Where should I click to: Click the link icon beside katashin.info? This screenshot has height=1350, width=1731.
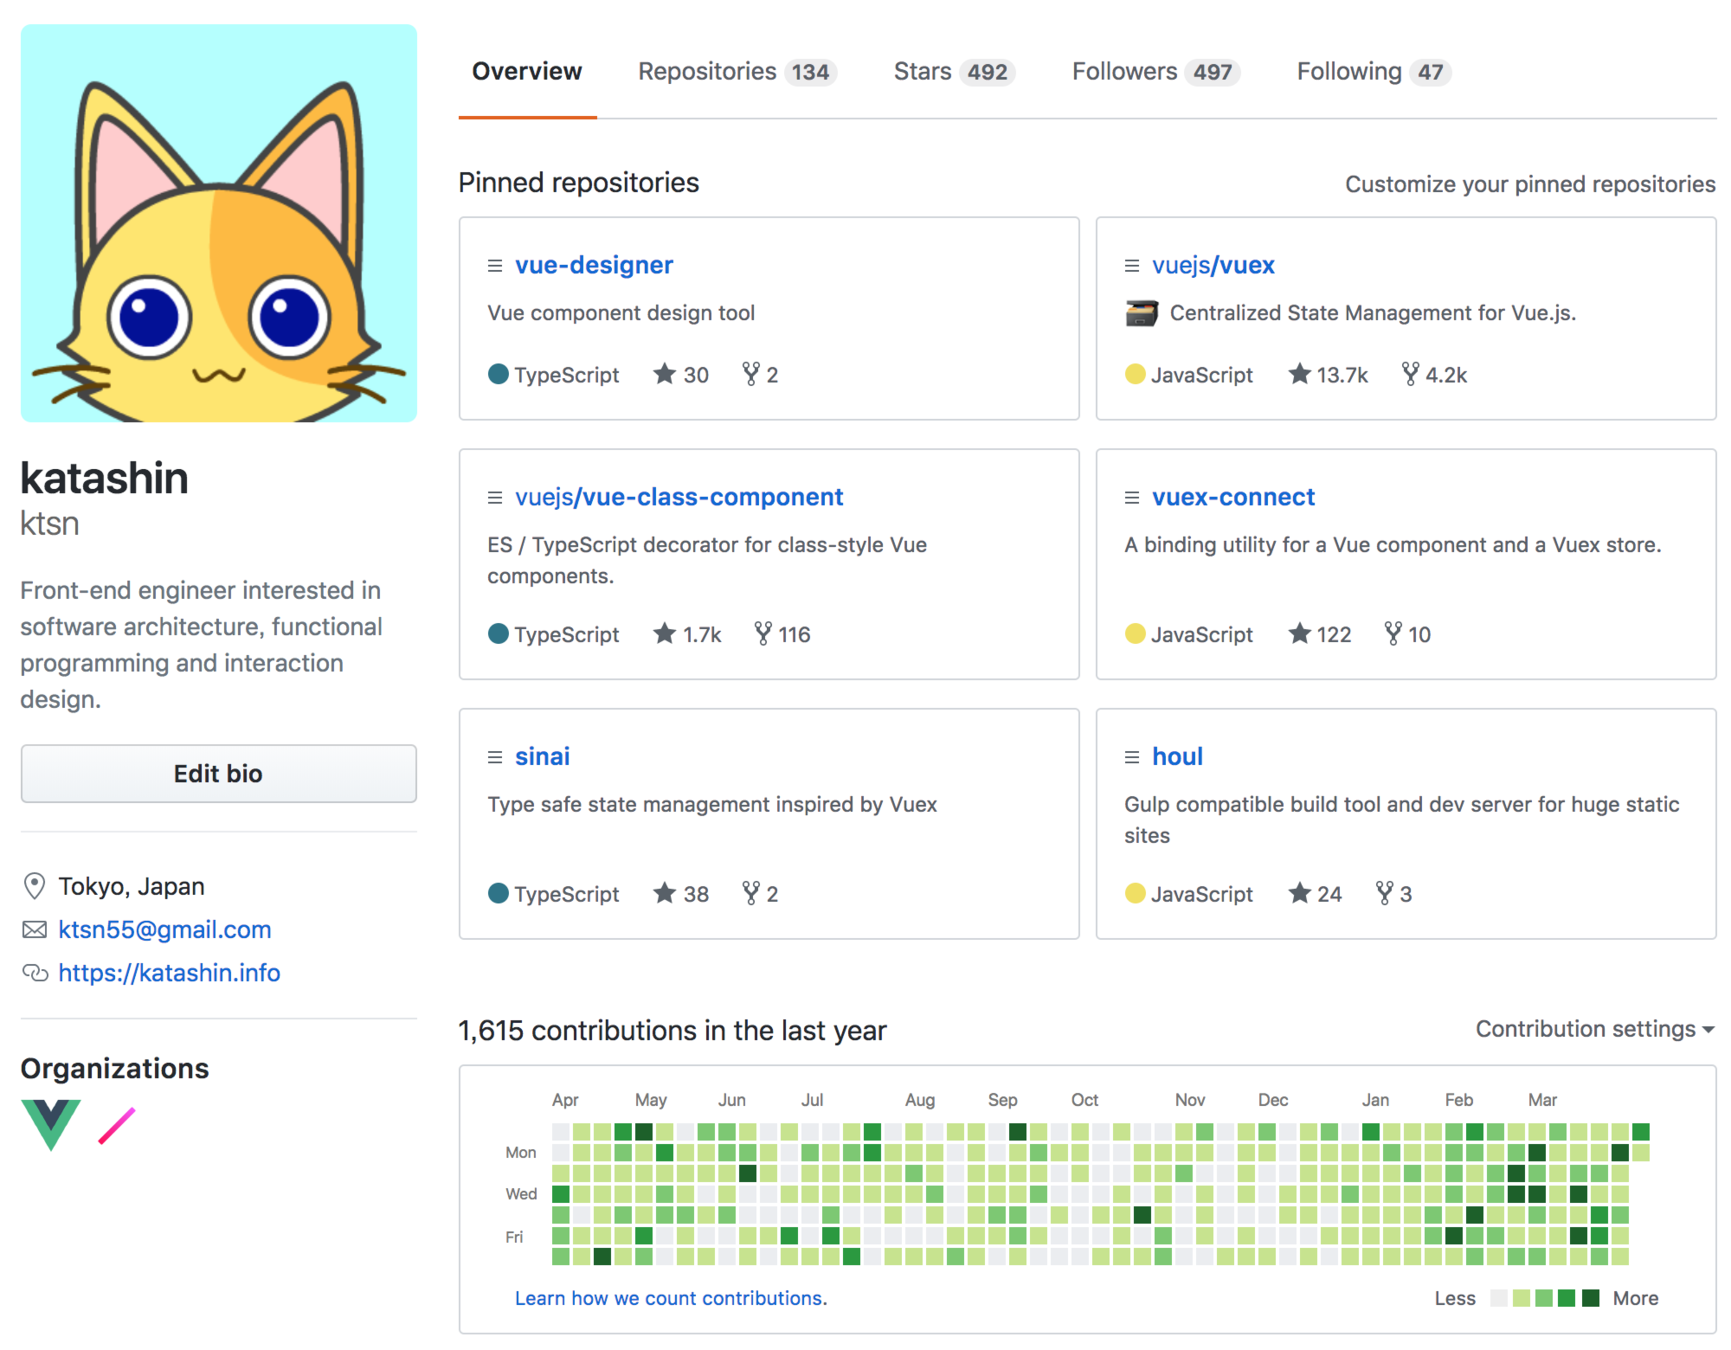pyautogui.click(x=35, y=973)
